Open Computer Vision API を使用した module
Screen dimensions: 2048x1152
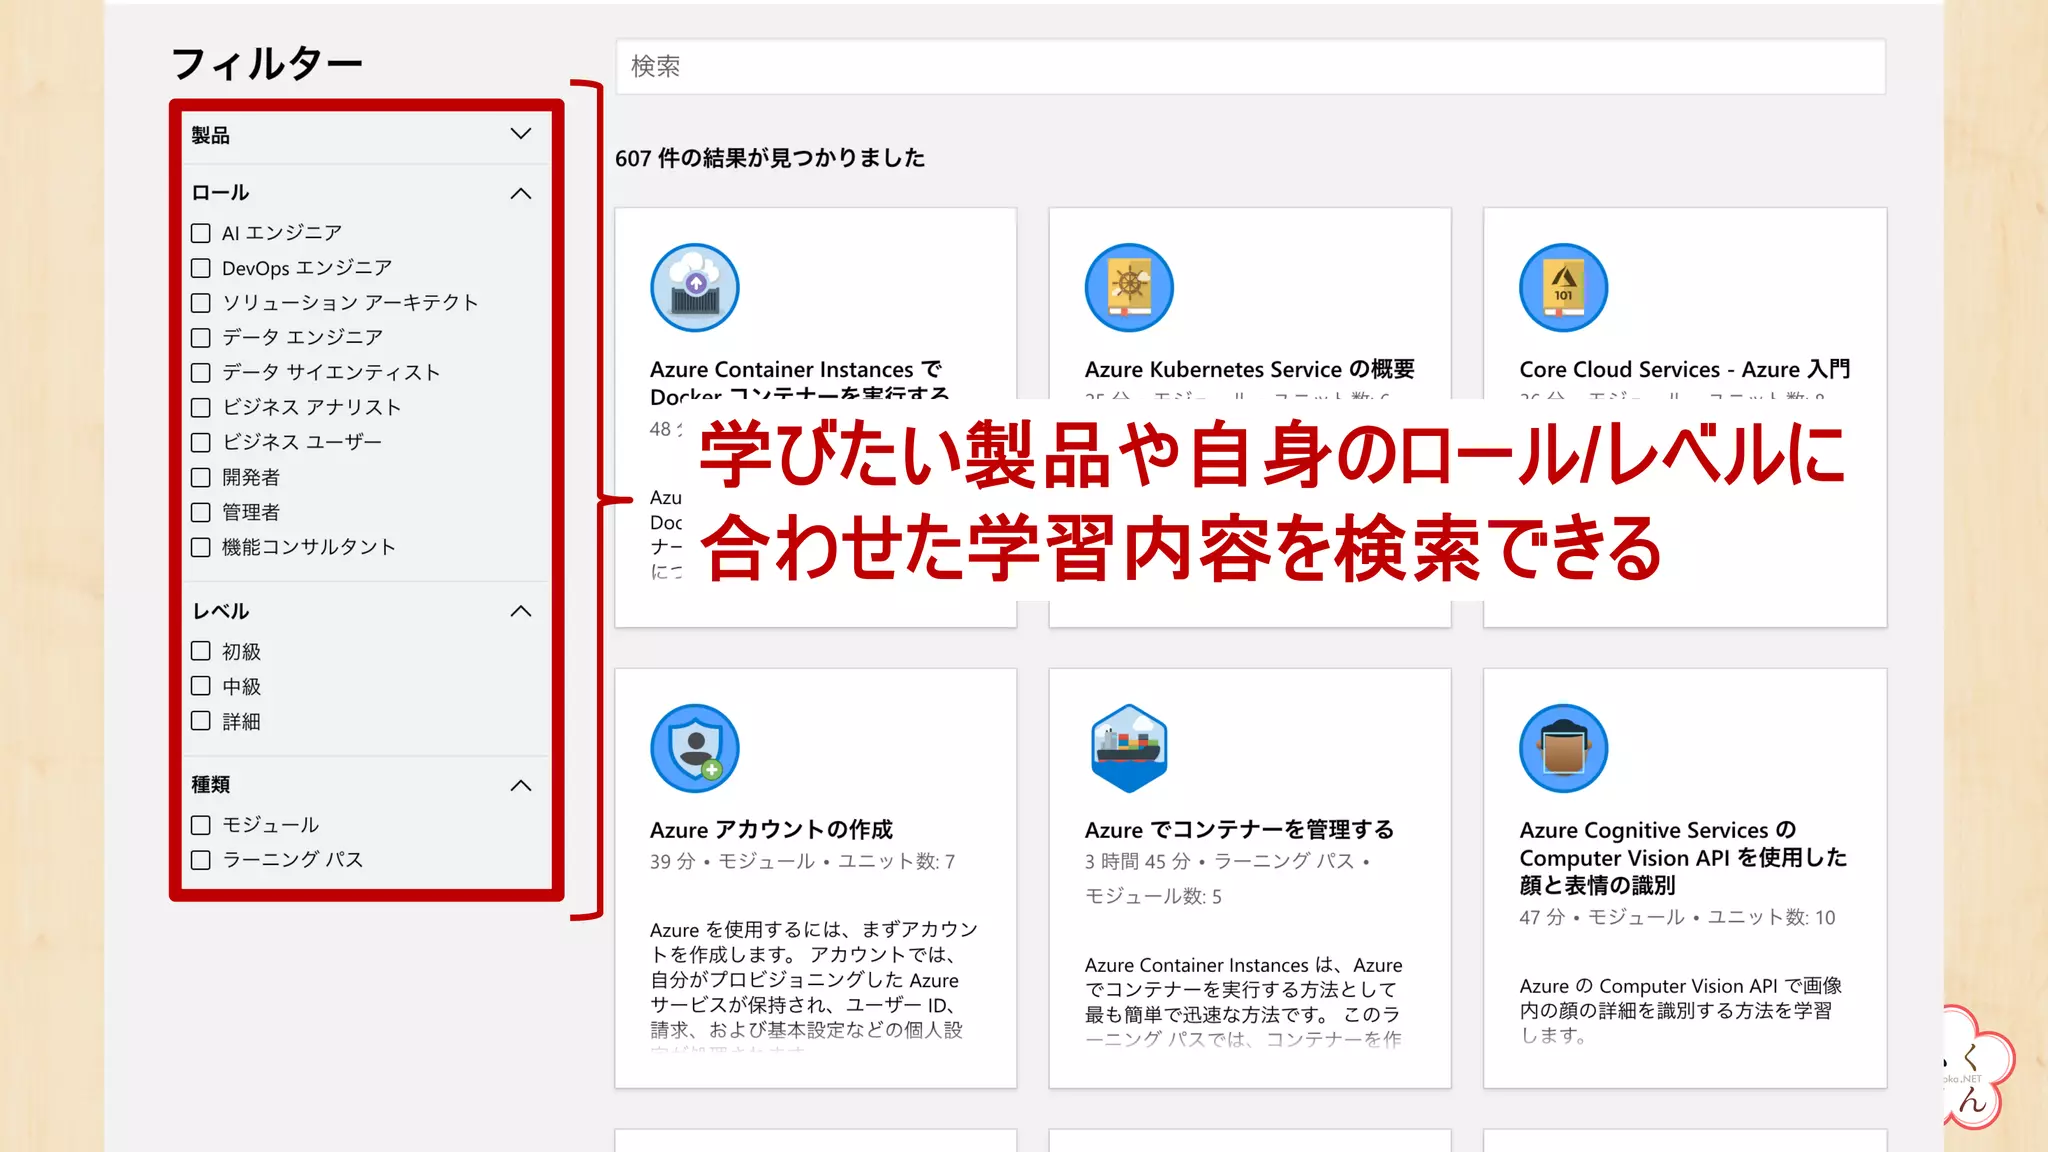point(1683,857)
